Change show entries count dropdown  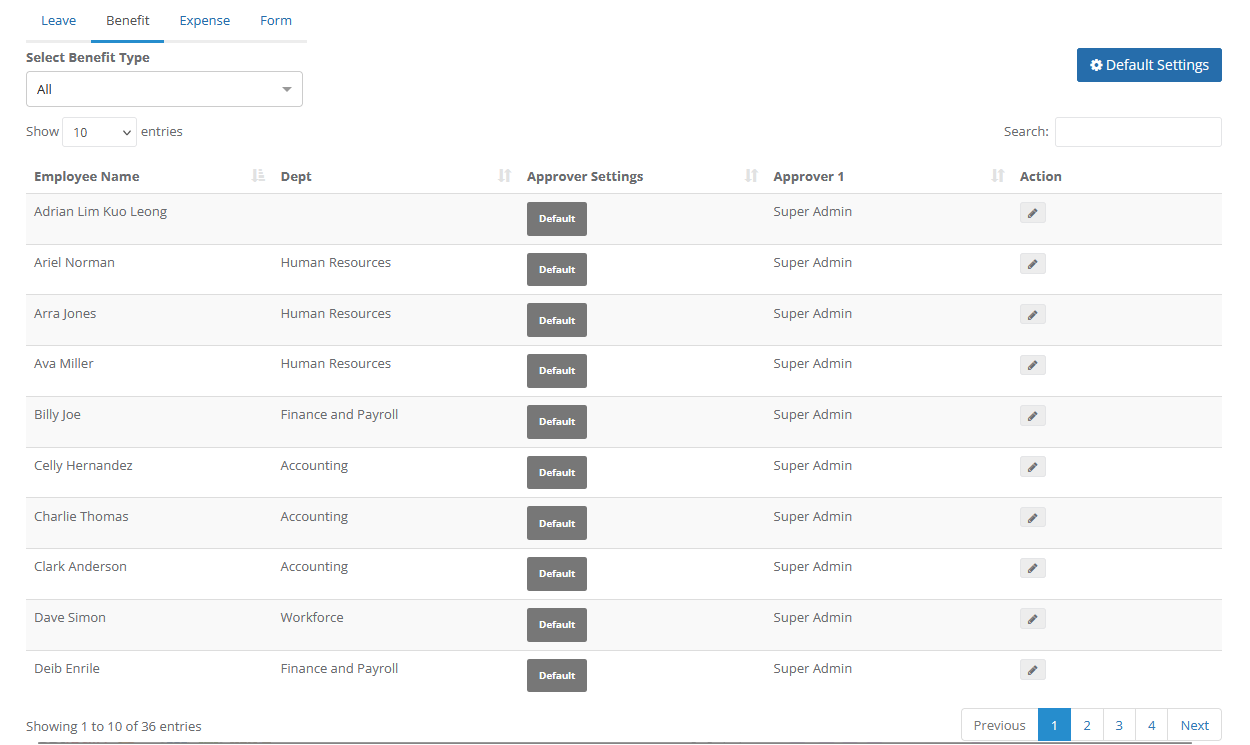[x=99, y=132]
